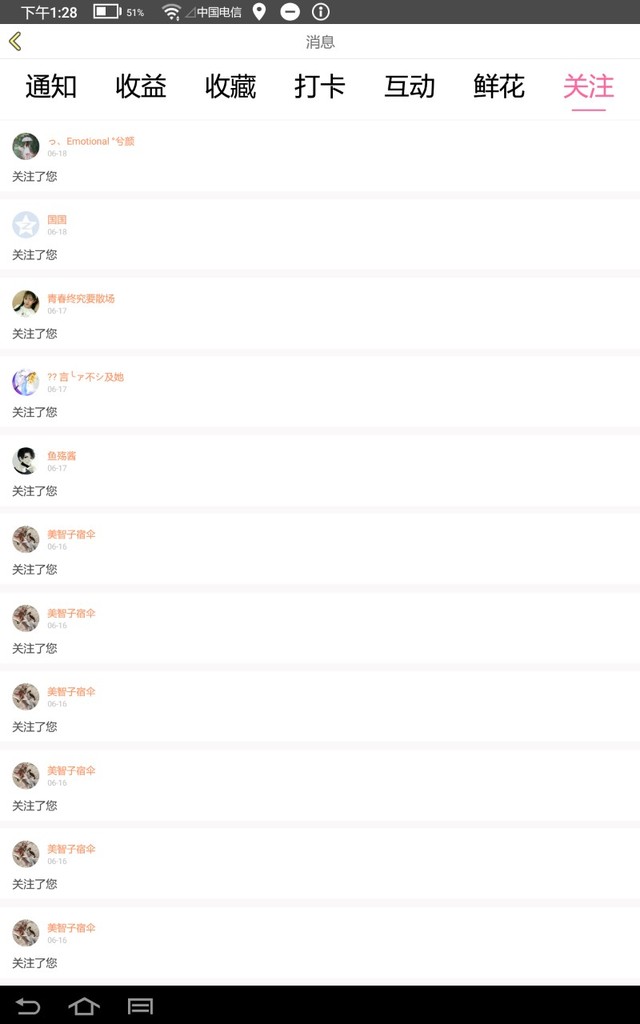Tap the location icon in status bar

tap(259, 12)
